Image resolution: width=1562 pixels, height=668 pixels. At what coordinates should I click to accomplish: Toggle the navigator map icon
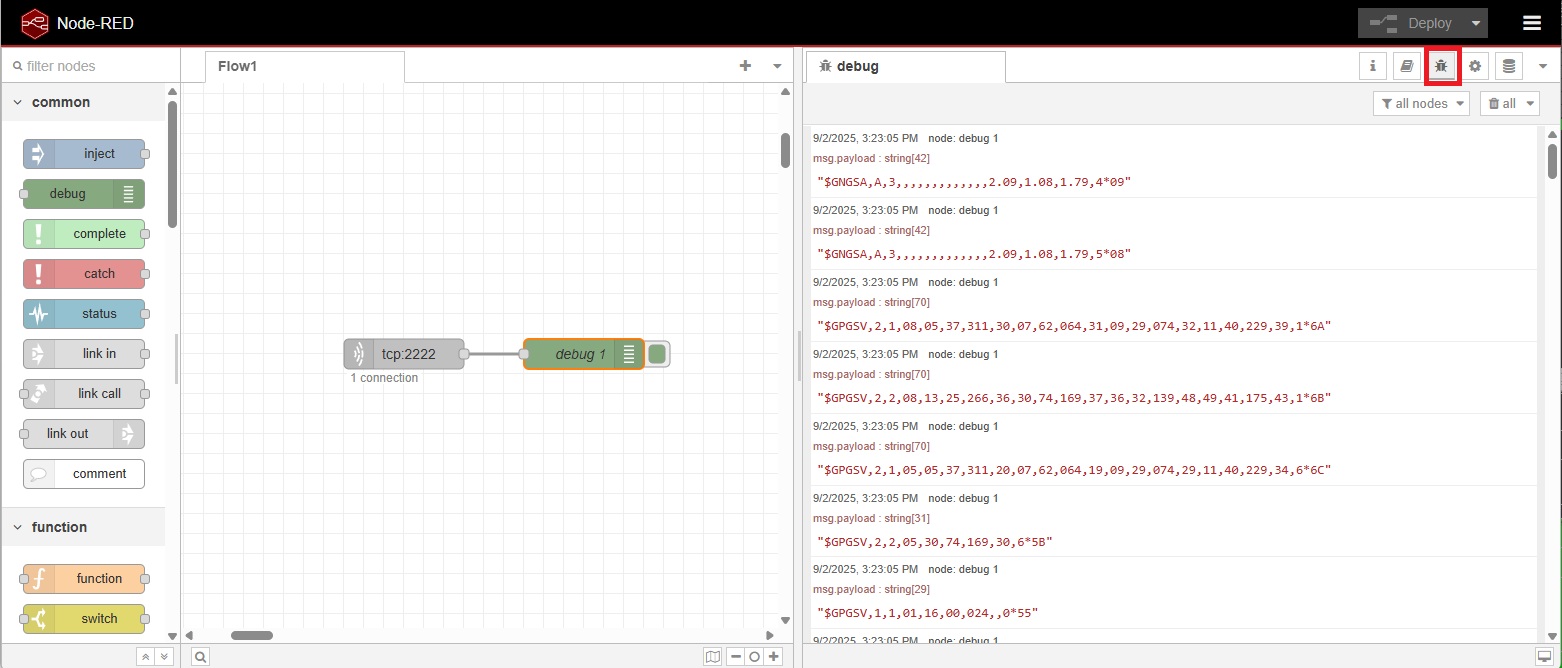click(x=712, y=657)
